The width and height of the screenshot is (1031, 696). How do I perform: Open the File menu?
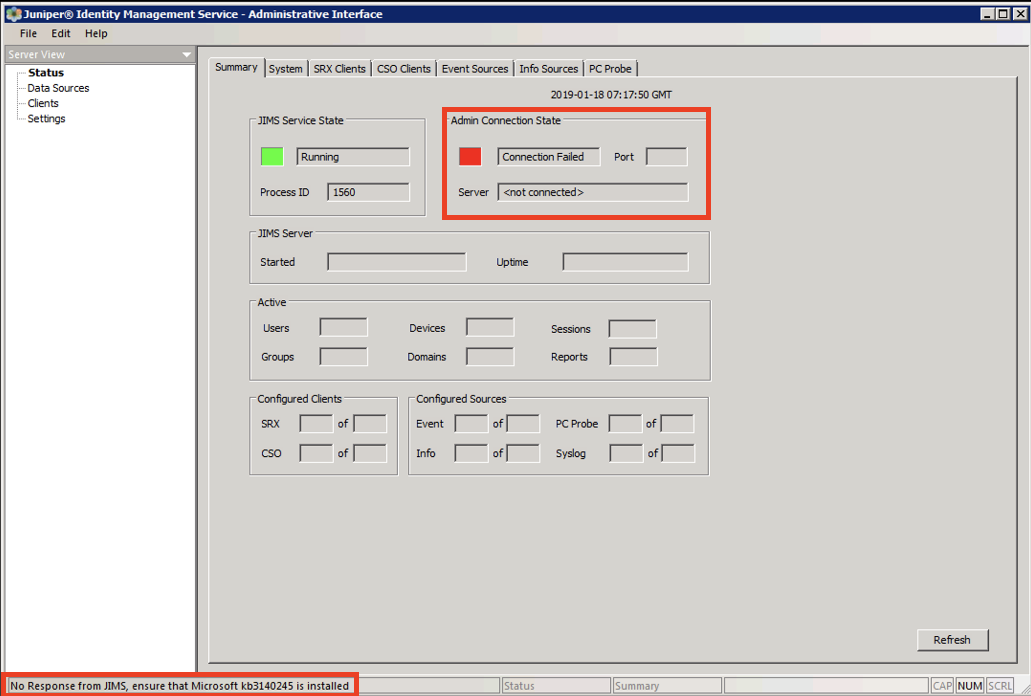pos(28,34)
